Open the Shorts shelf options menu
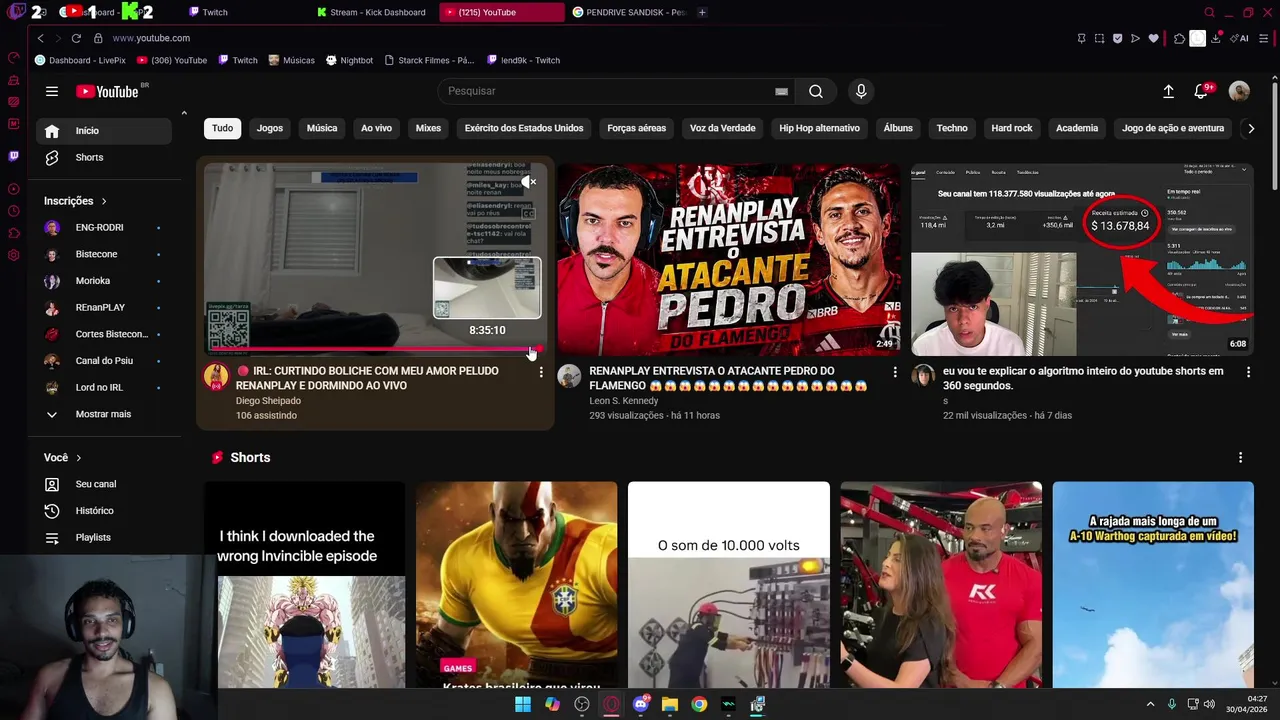The image size is (1280, 720). 1241,457
